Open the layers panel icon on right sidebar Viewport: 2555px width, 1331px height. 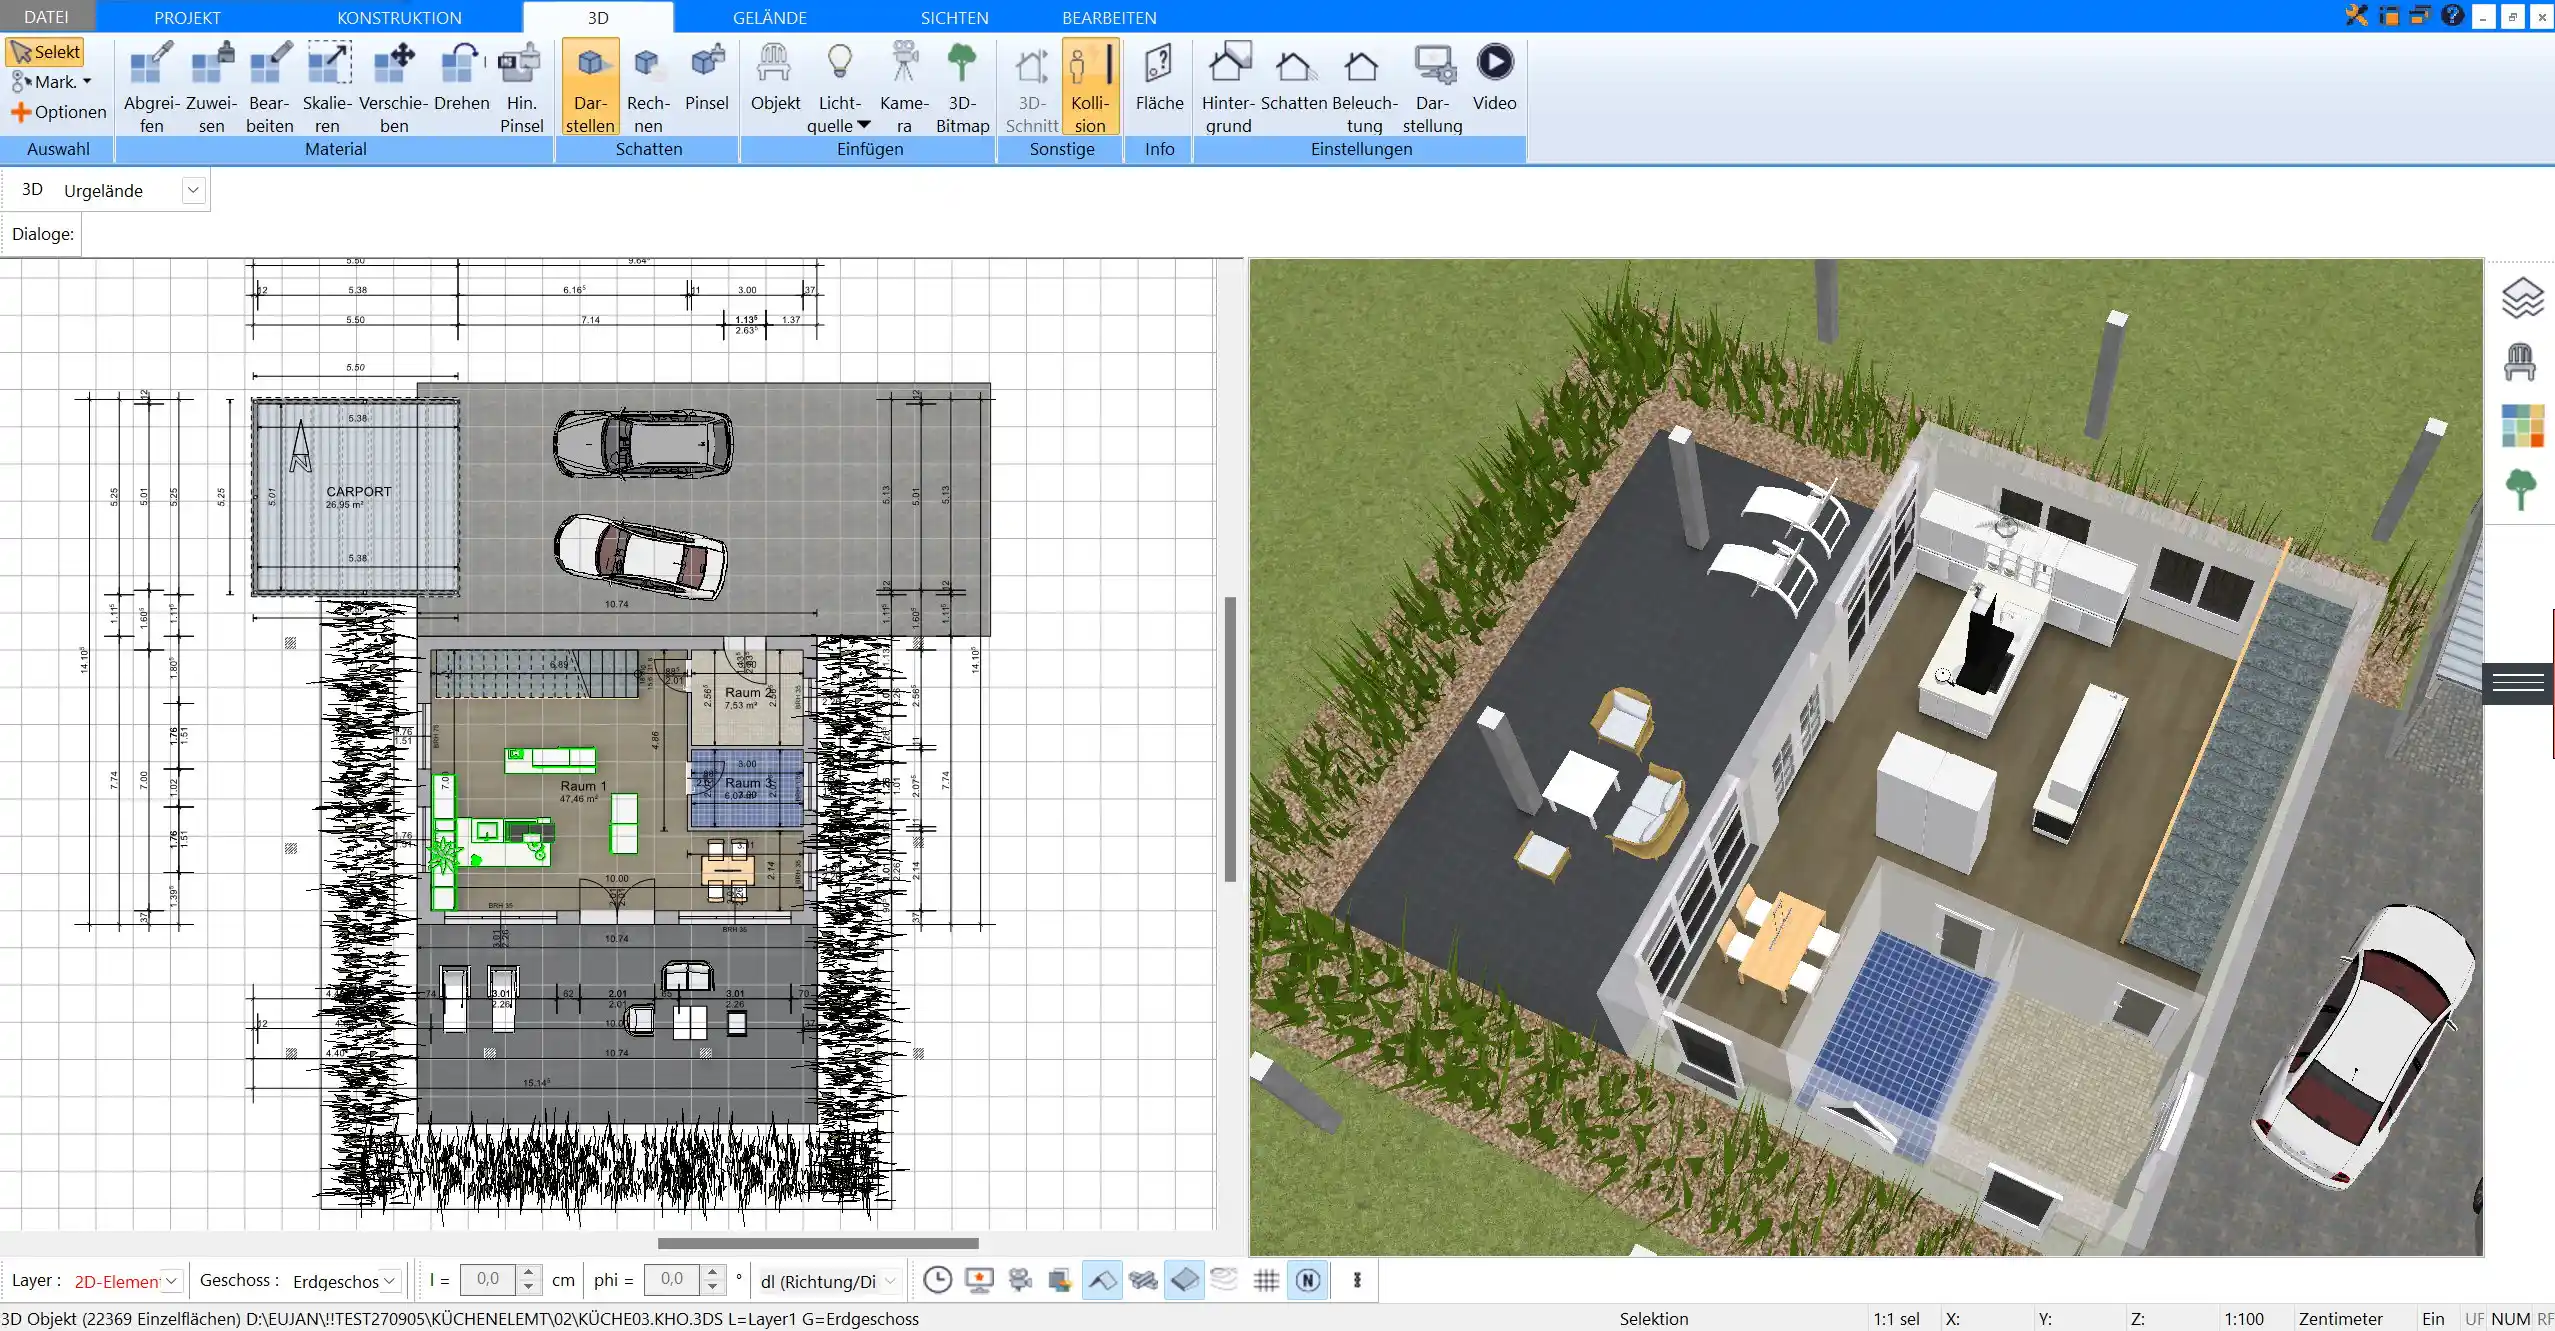[2522, 298]
